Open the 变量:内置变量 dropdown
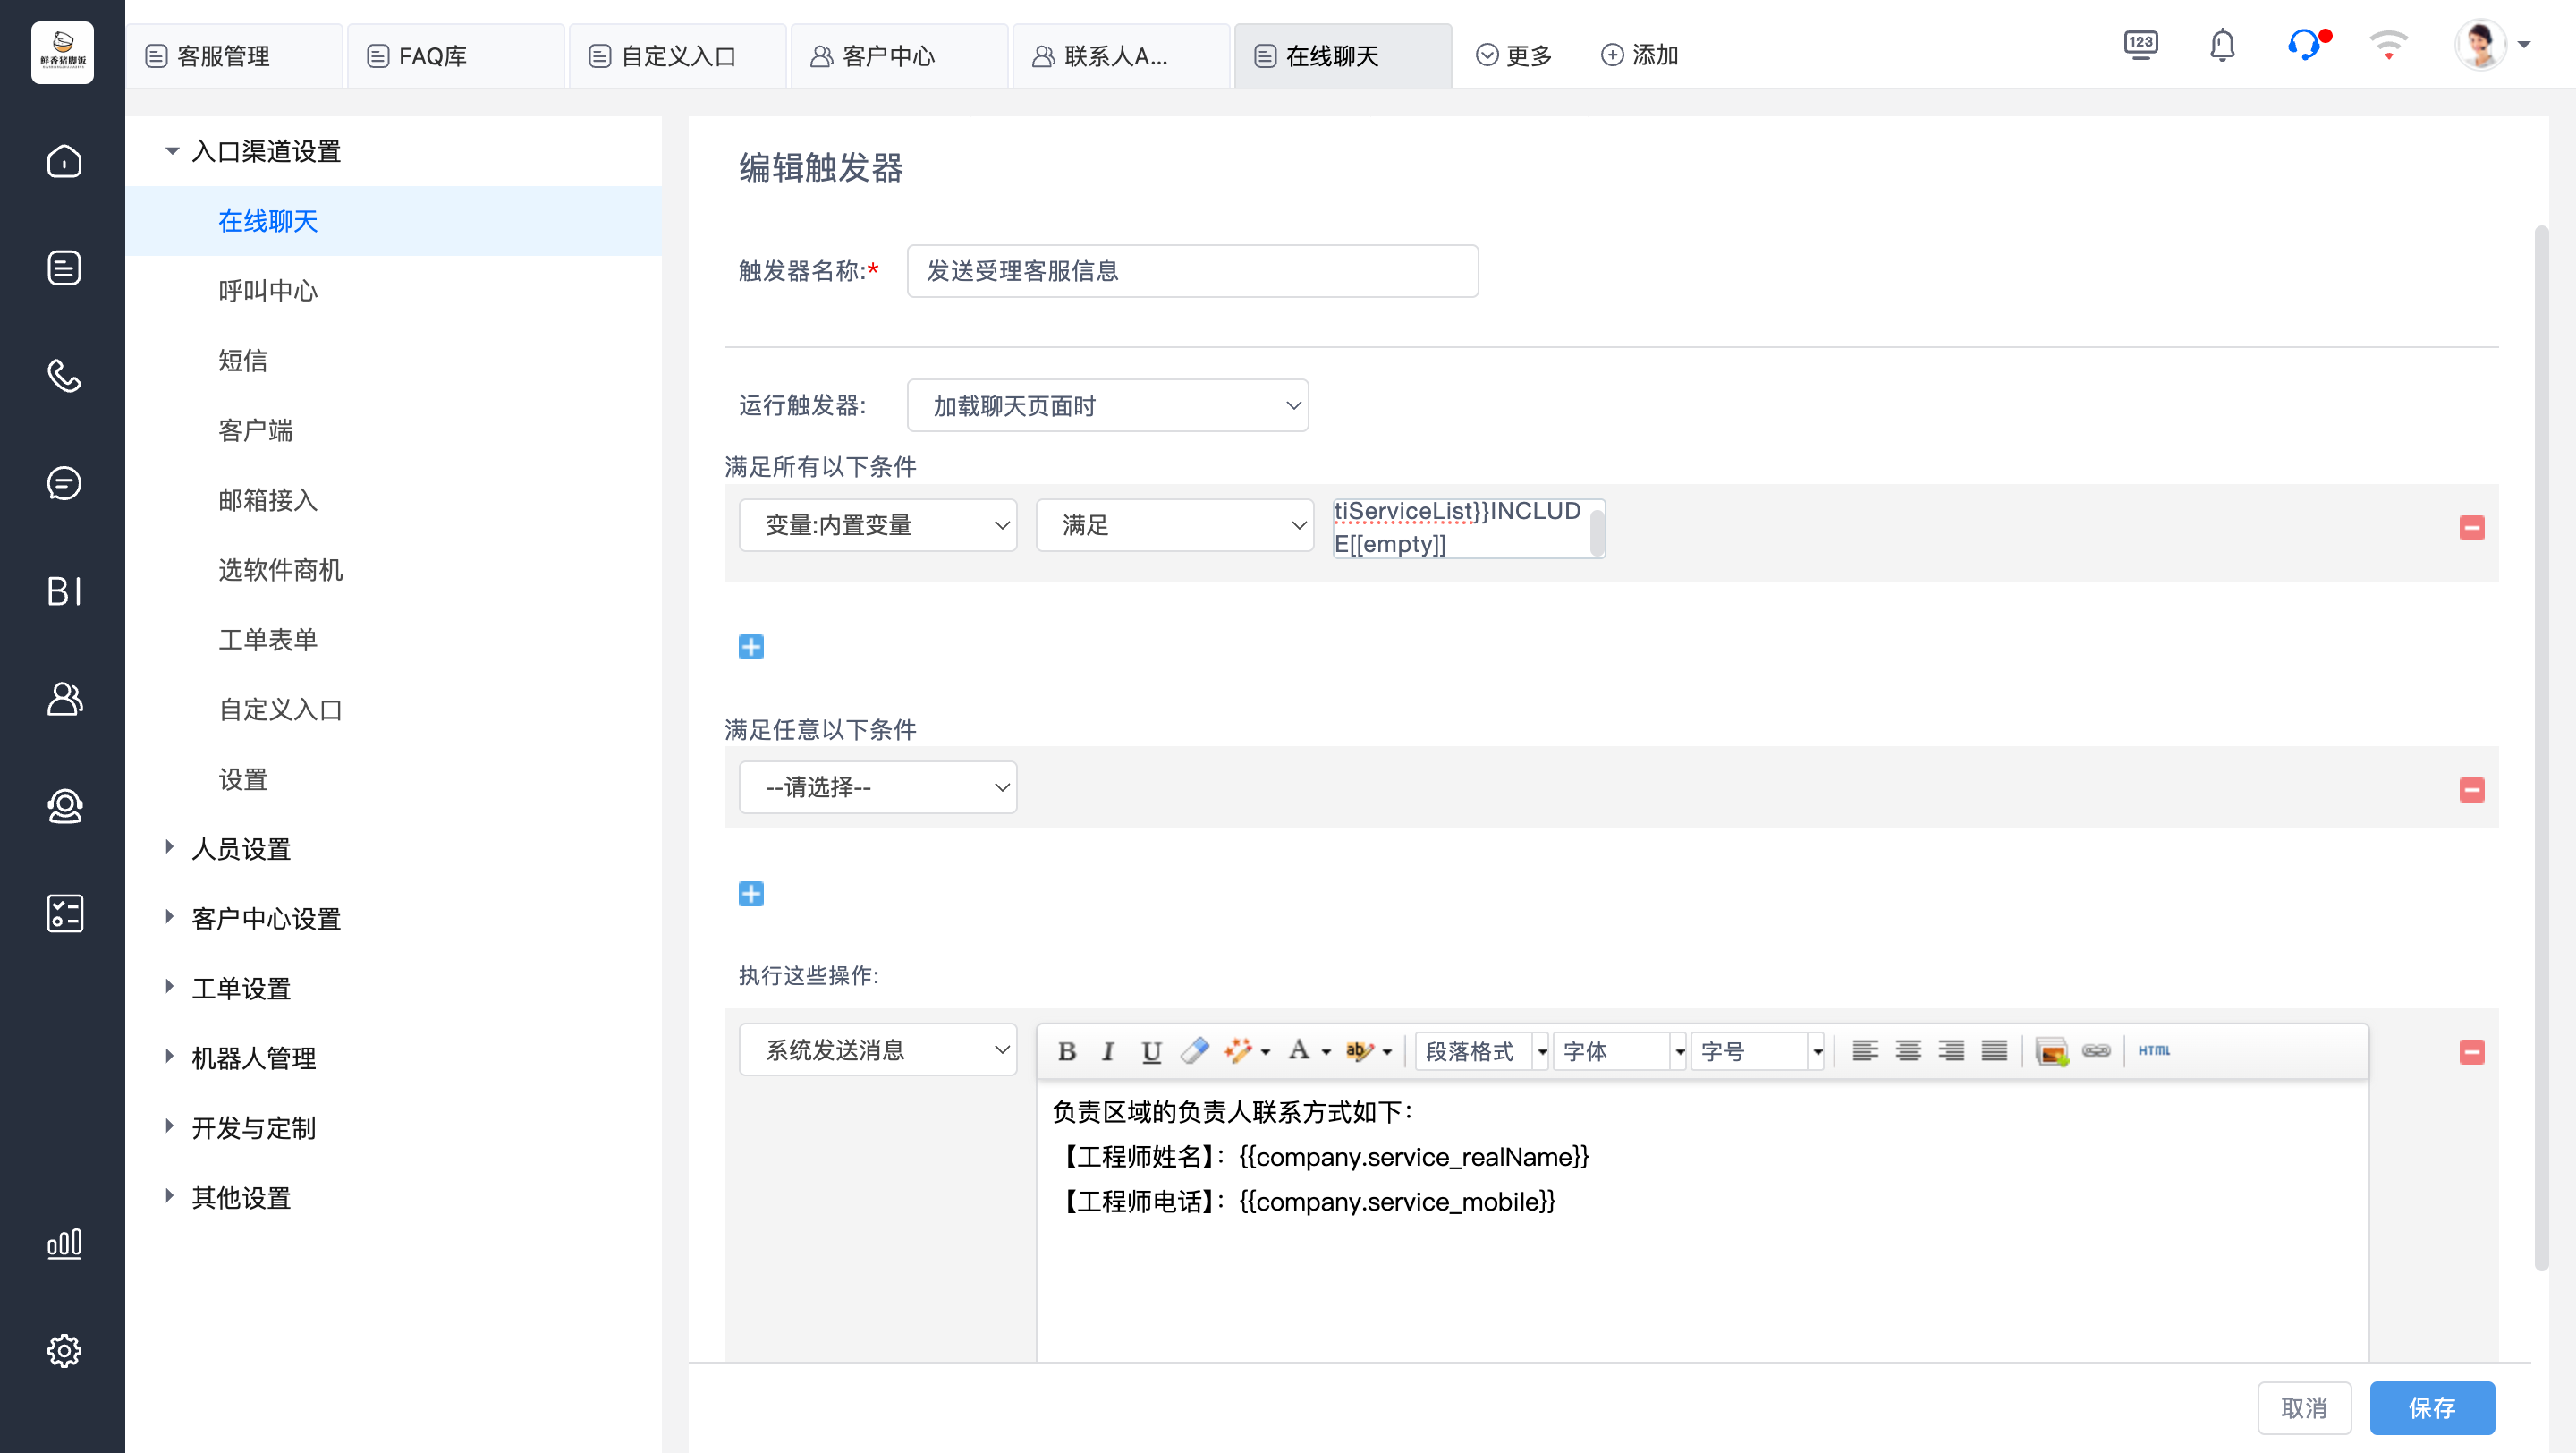The width and height of the screenshot is (2576, 1453). tap(877, 525)
